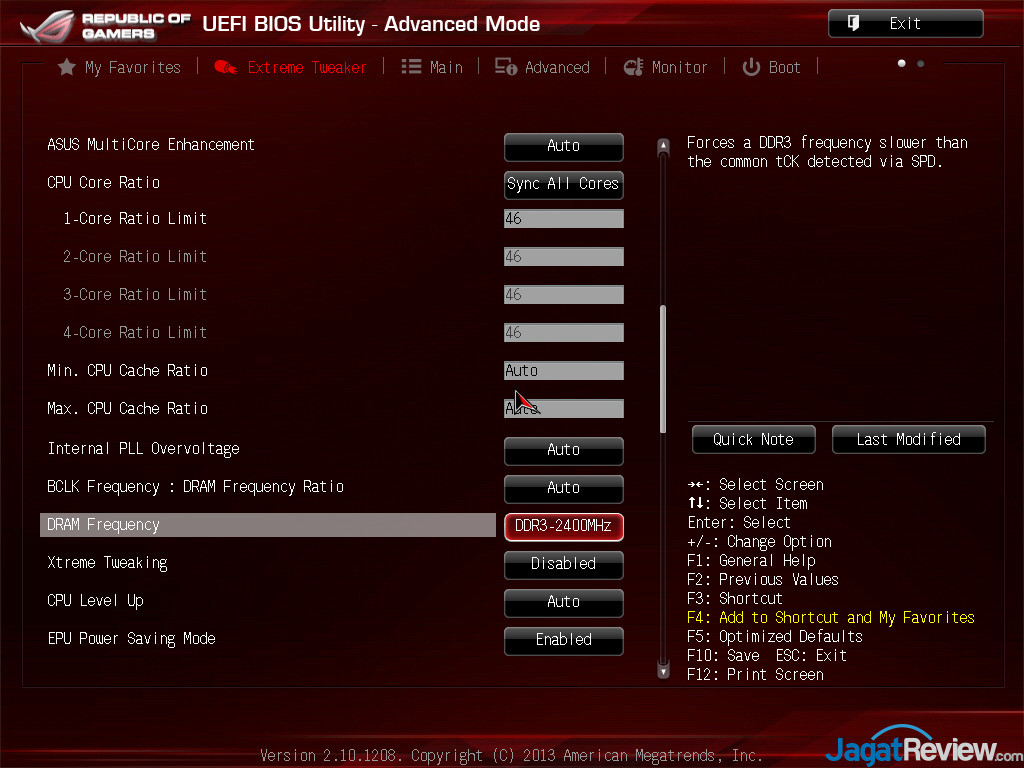
Task: Select the Xtreme Tweaking label
Action: (107, 563)
